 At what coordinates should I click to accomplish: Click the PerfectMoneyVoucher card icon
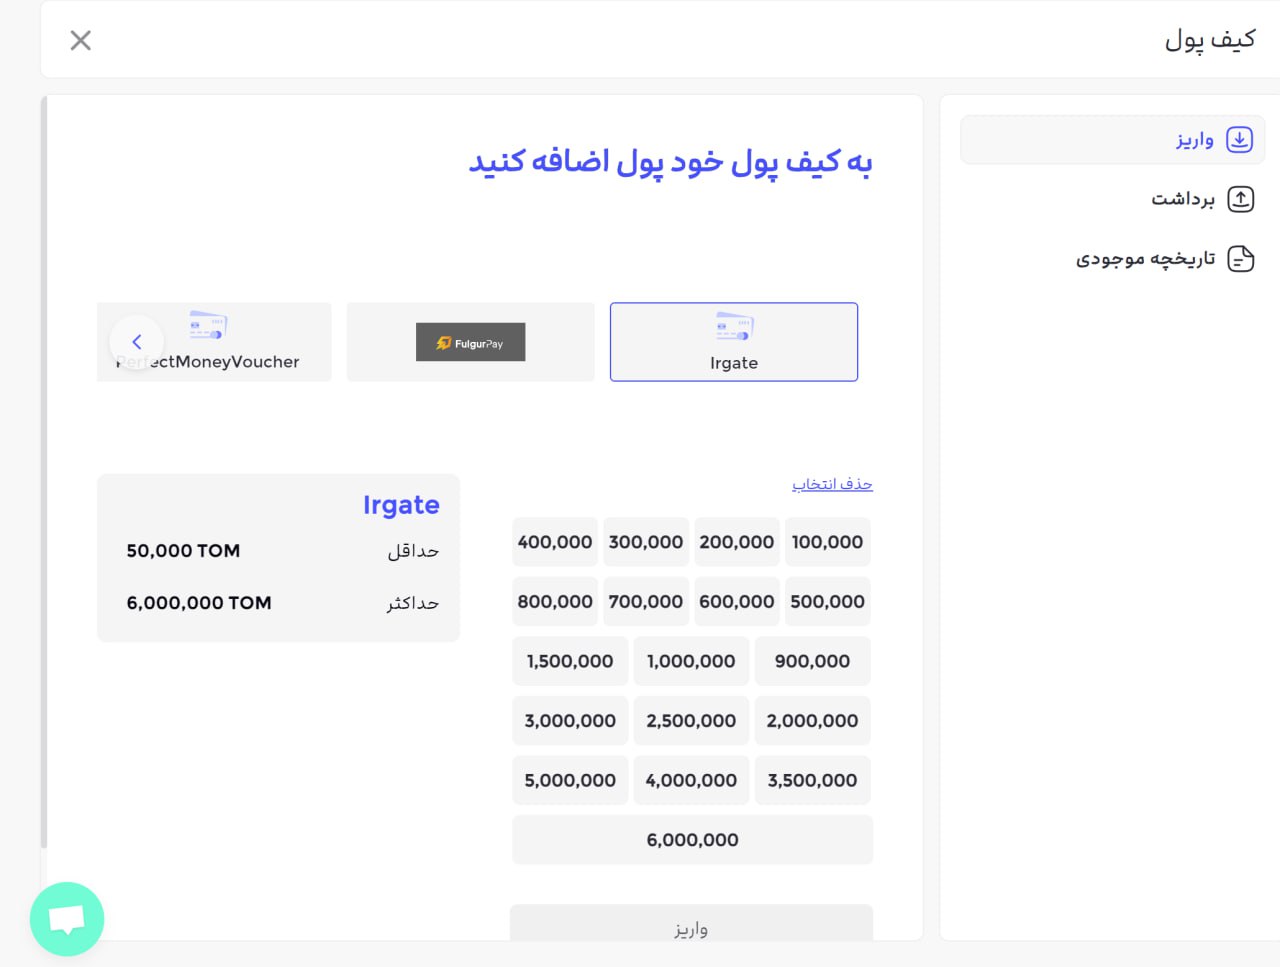[207, 325]
